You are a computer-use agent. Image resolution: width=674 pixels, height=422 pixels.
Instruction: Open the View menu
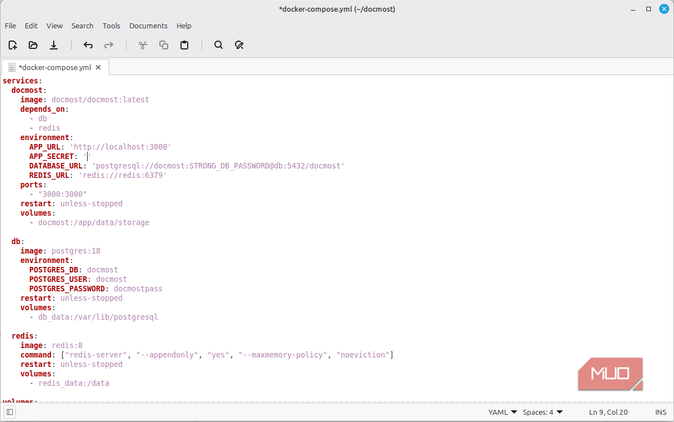[55, 26]
